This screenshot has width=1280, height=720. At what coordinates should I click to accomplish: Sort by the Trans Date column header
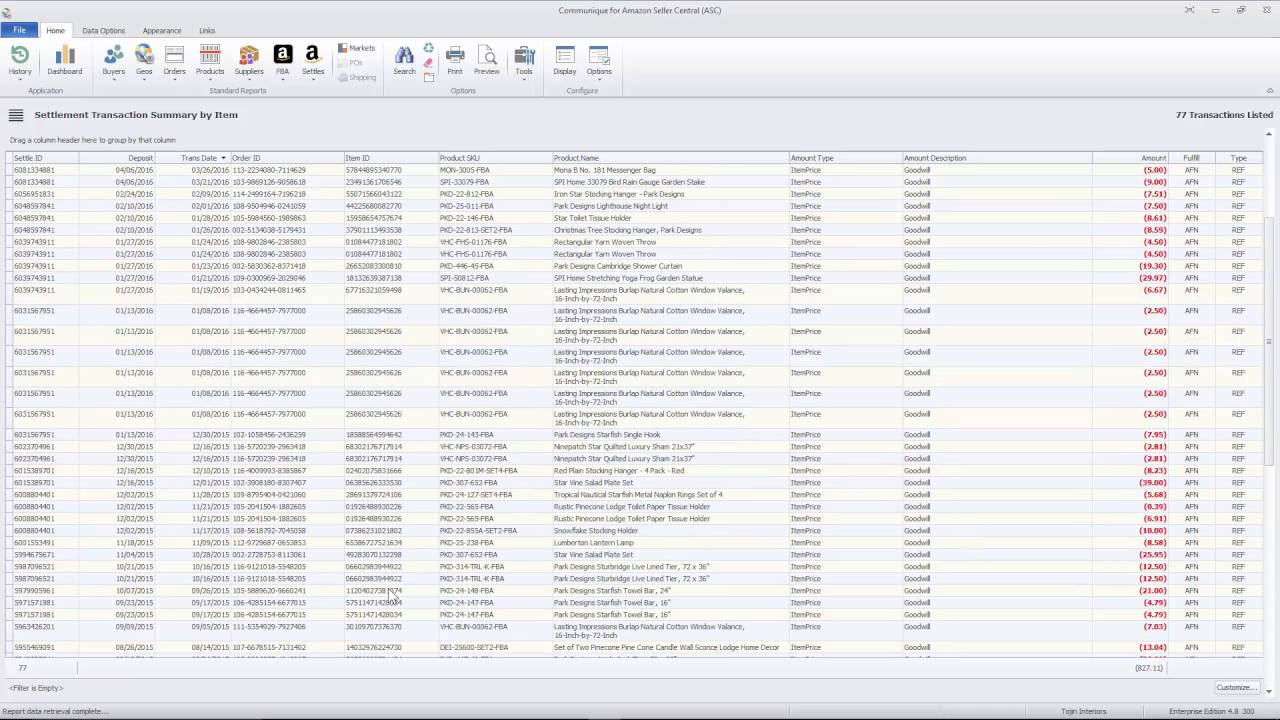click(193, 158)
